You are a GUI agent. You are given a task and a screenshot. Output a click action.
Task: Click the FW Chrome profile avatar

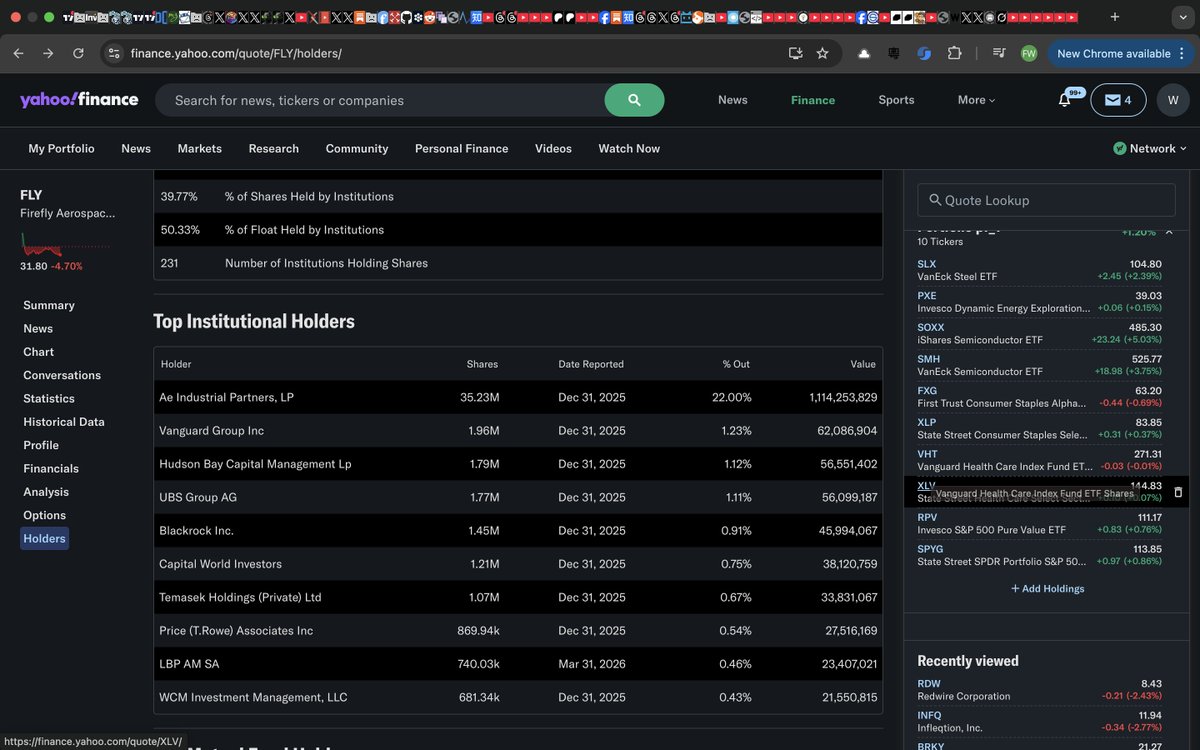click(1028, 53)
